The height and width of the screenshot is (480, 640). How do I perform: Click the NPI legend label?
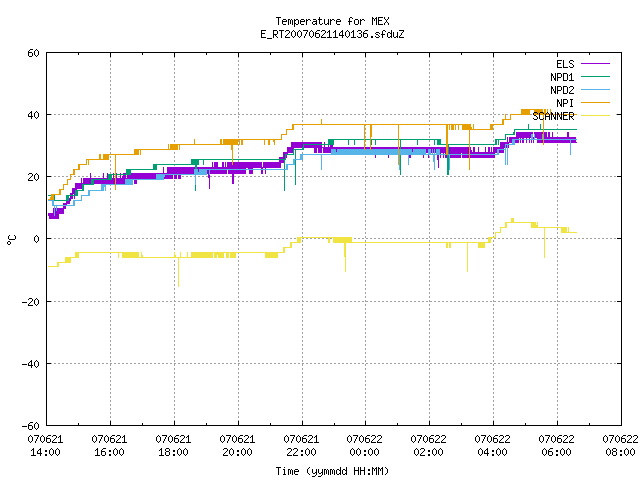565,103
